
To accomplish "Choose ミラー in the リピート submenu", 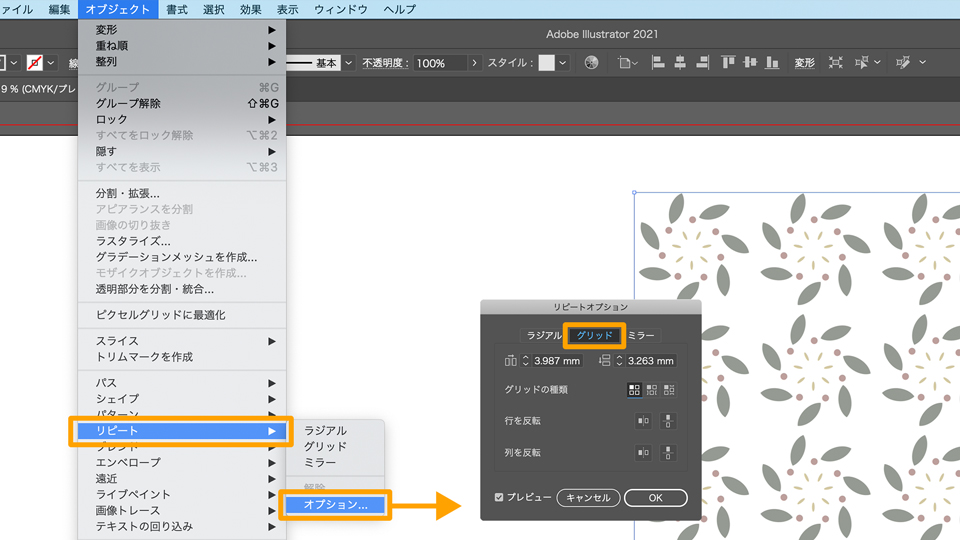I will 336,462.
